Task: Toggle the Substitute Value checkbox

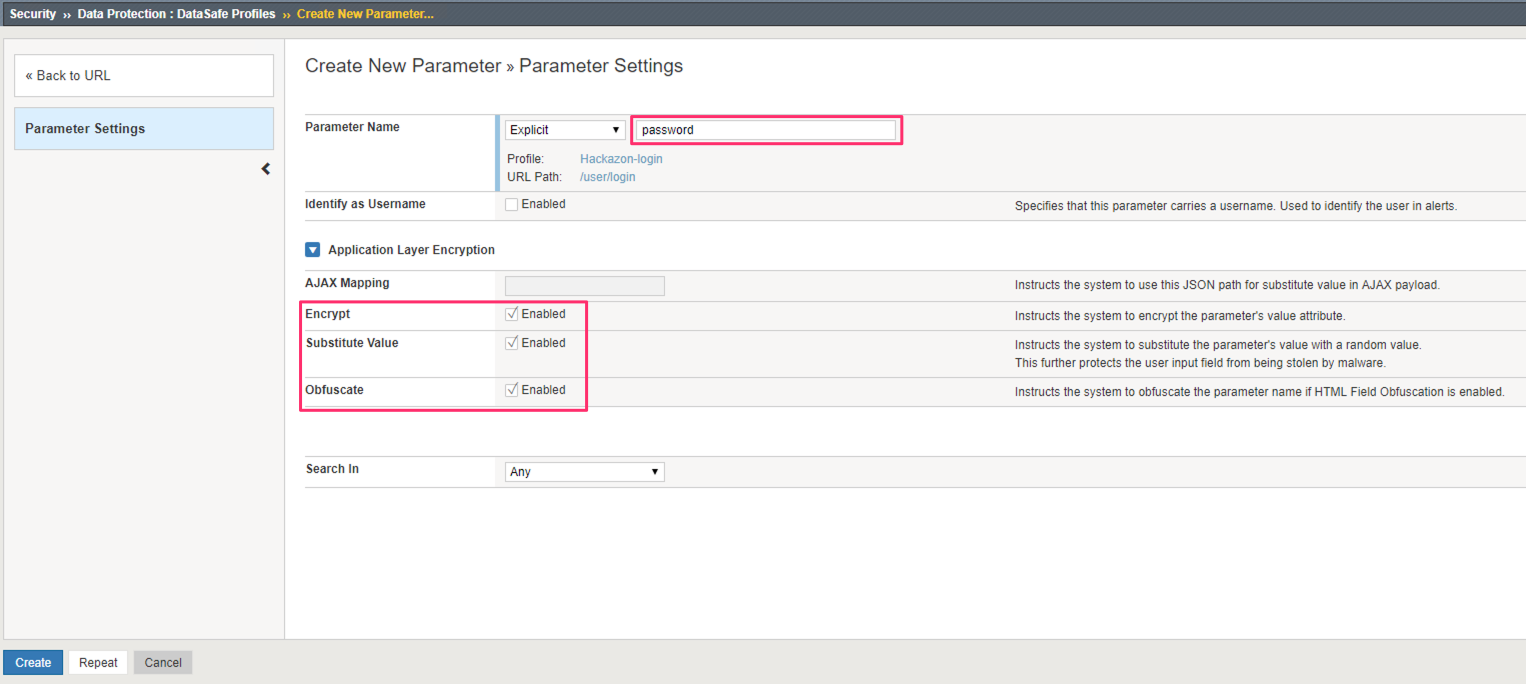Action: click(x=512, y=343)
